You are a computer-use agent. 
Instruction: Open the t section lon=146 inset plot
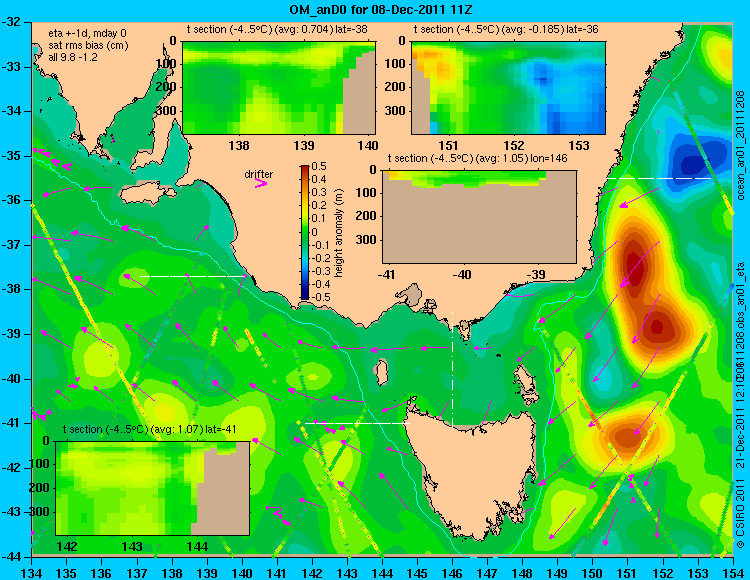coord(479,217)
